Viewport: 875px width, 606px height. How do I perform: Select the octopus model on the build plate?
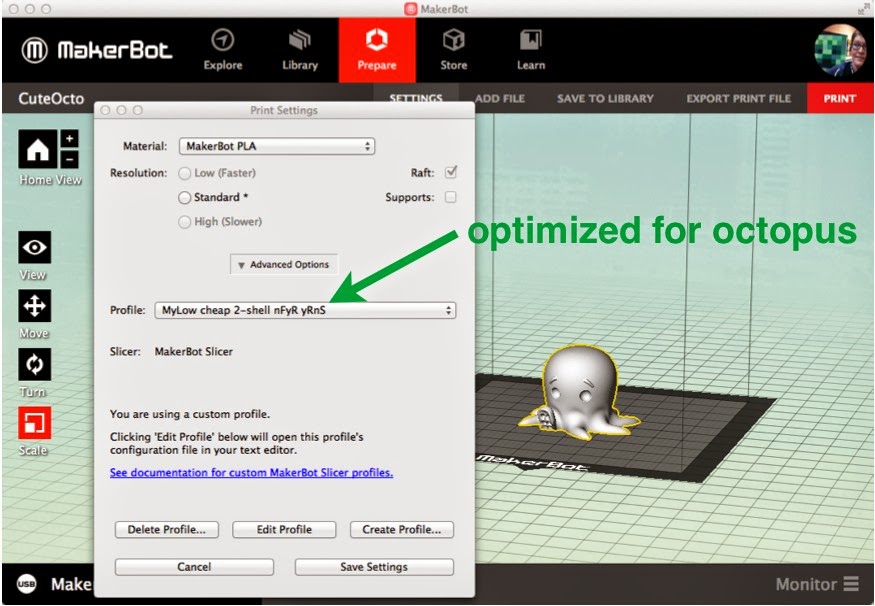578,393
